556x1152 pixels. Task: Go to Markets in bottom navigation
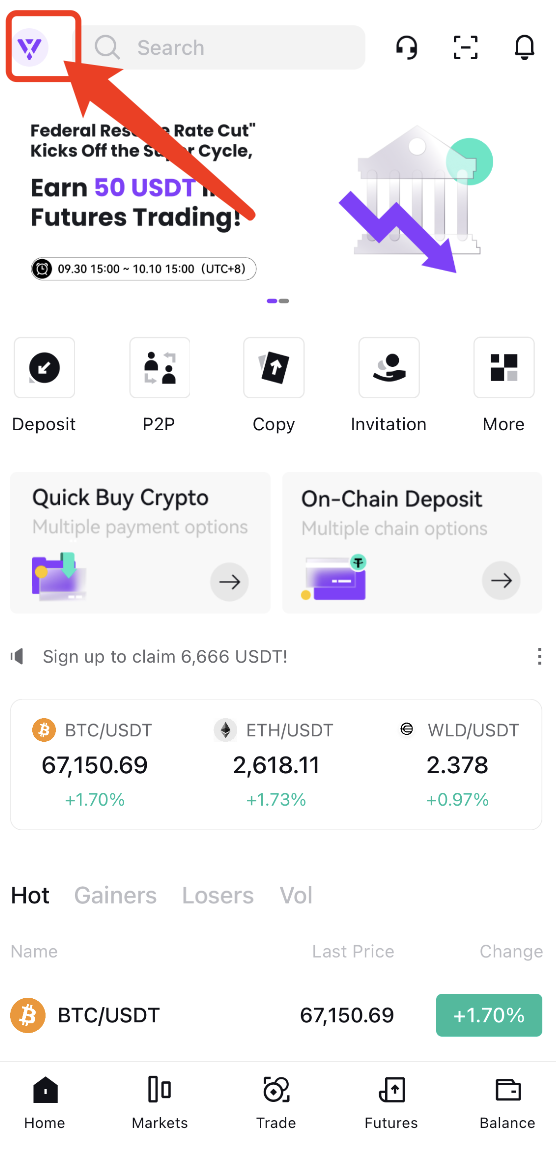coord(159,1104)
